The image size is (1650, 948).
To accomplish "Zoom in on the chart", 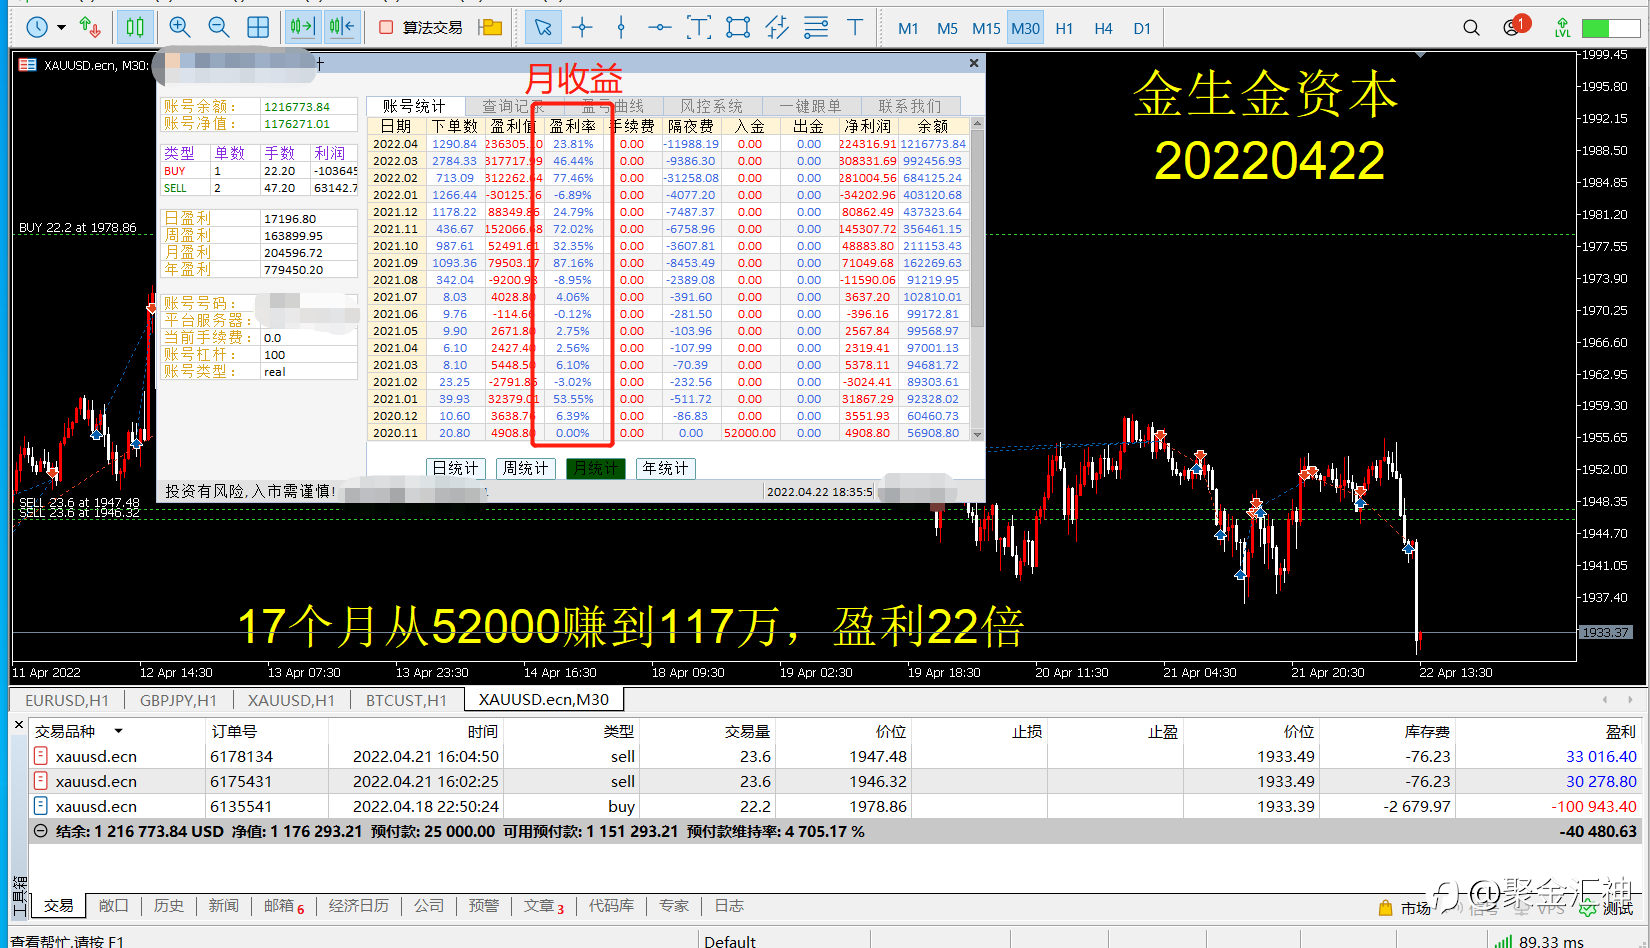I will coord(180,27).
